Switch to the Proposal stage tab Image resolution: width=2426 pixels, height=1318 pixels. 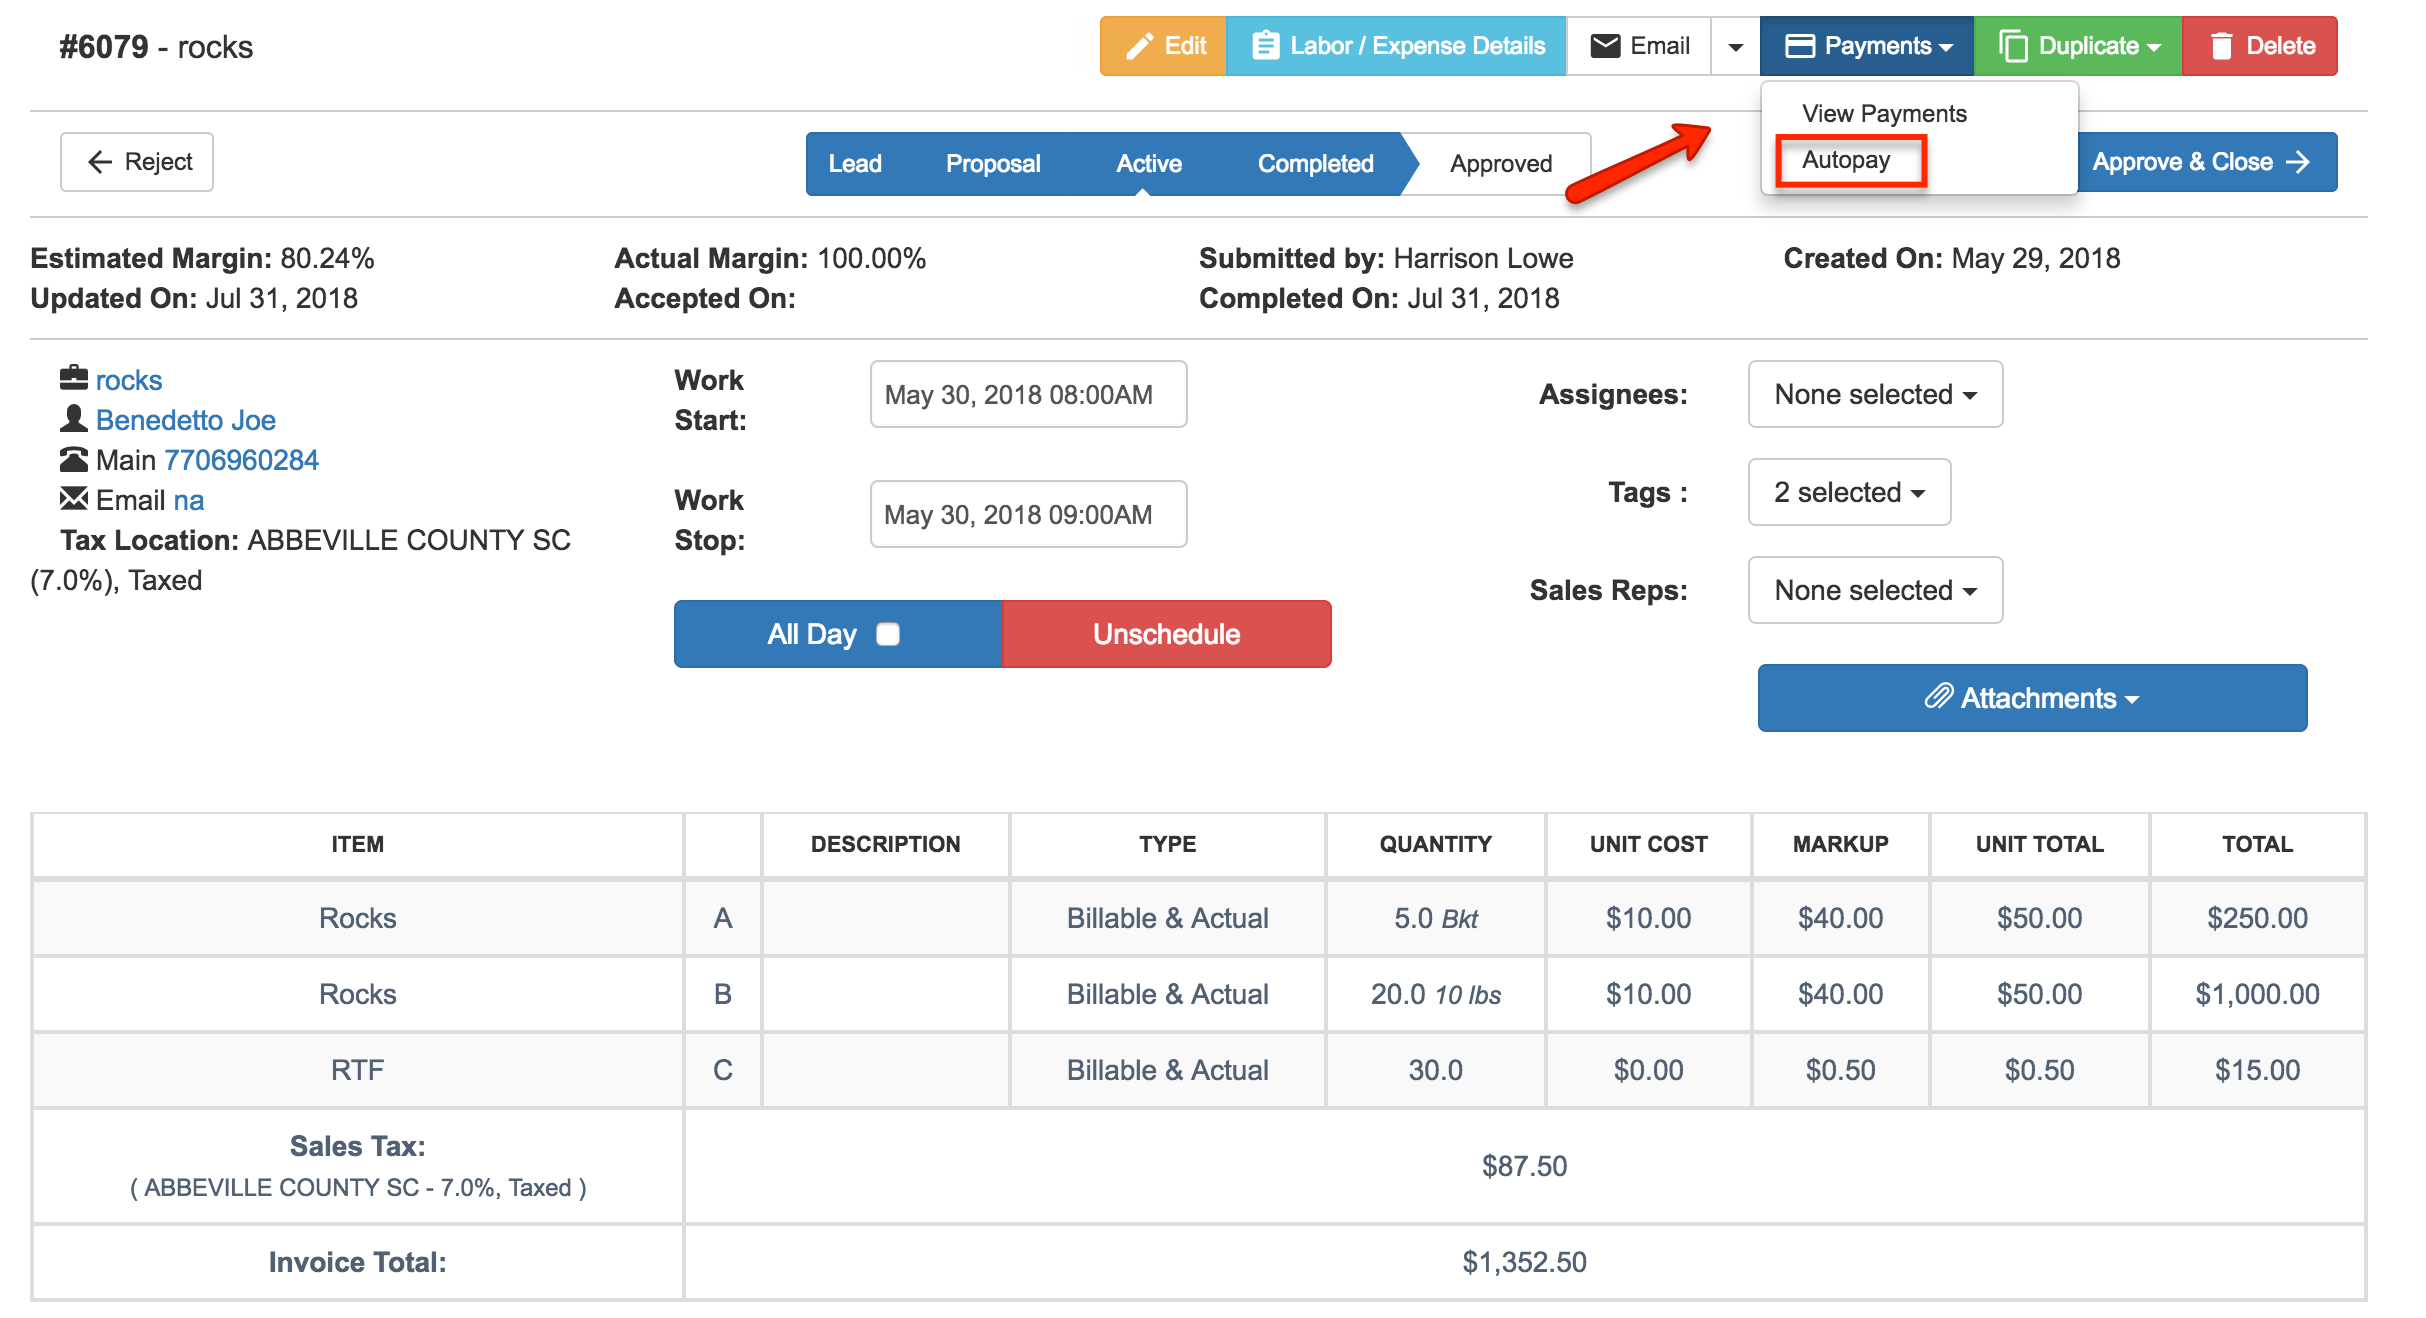(992, 164)
